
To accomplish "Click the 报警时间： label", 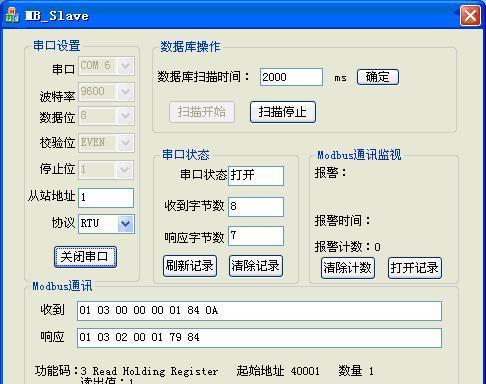I will pyautogui.click(x=342, y=221).
